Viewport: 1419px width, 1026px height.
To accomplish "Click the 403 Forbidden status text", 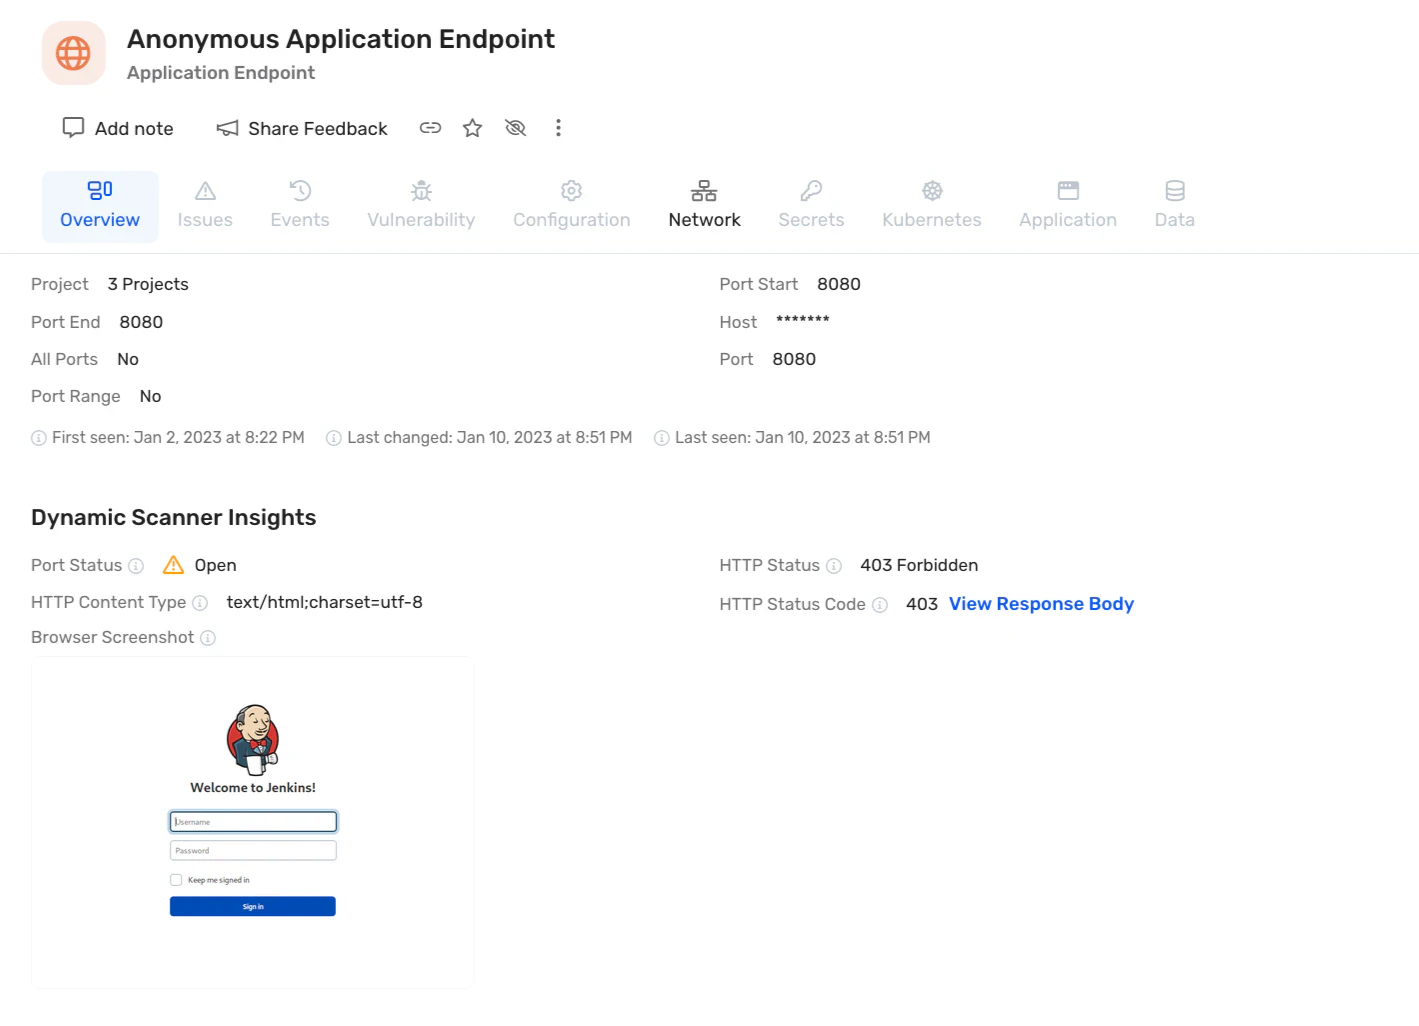I will (x=919, y=565).
